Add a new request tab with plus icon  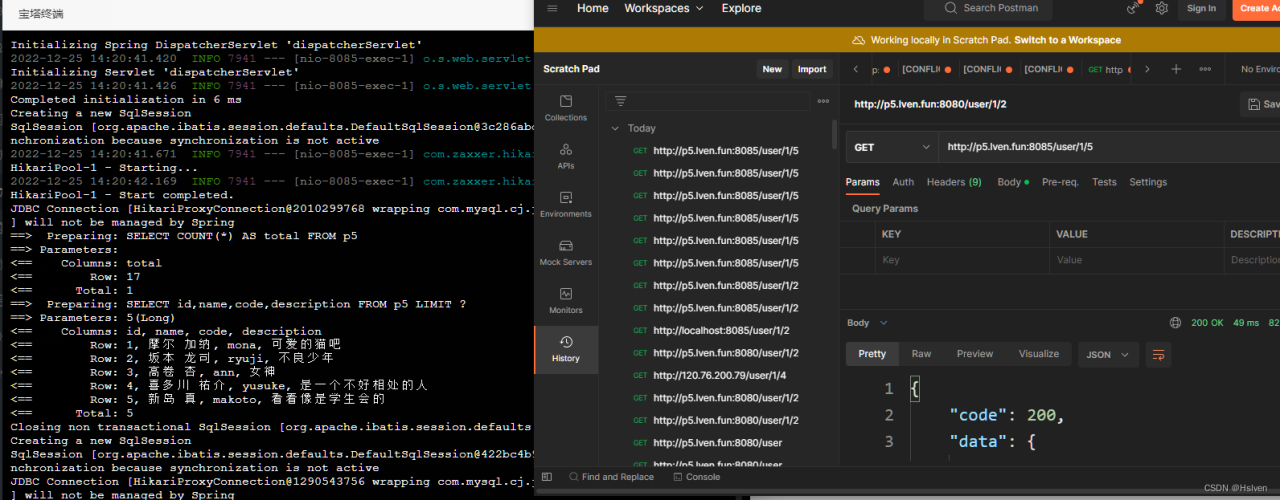coord(1176,69)
